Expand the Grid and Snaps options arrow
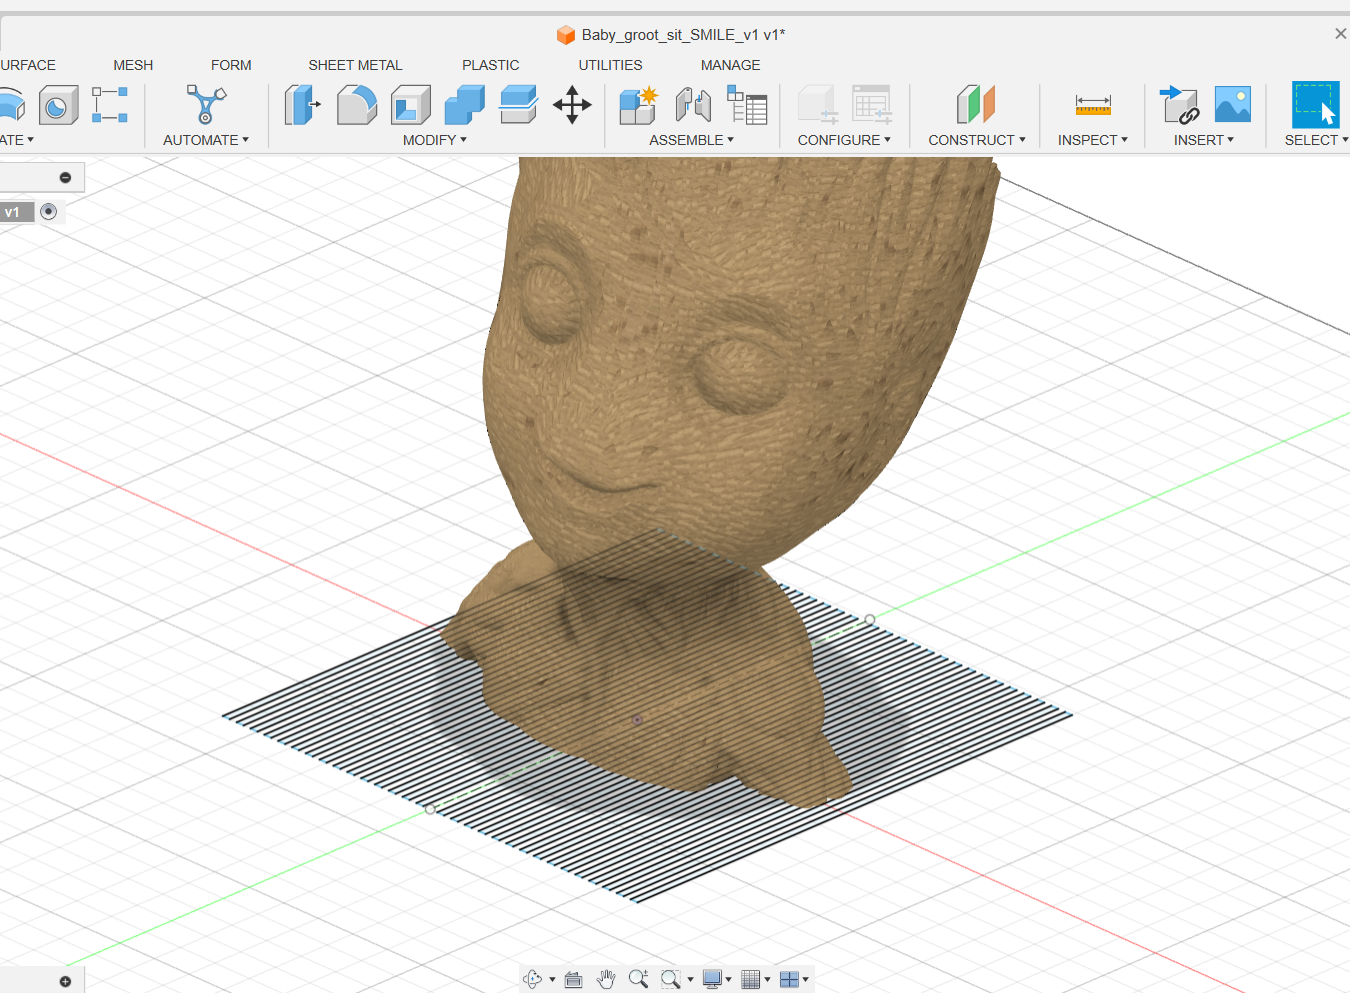This screenshot has height=993, width=1350. (768, 980)
